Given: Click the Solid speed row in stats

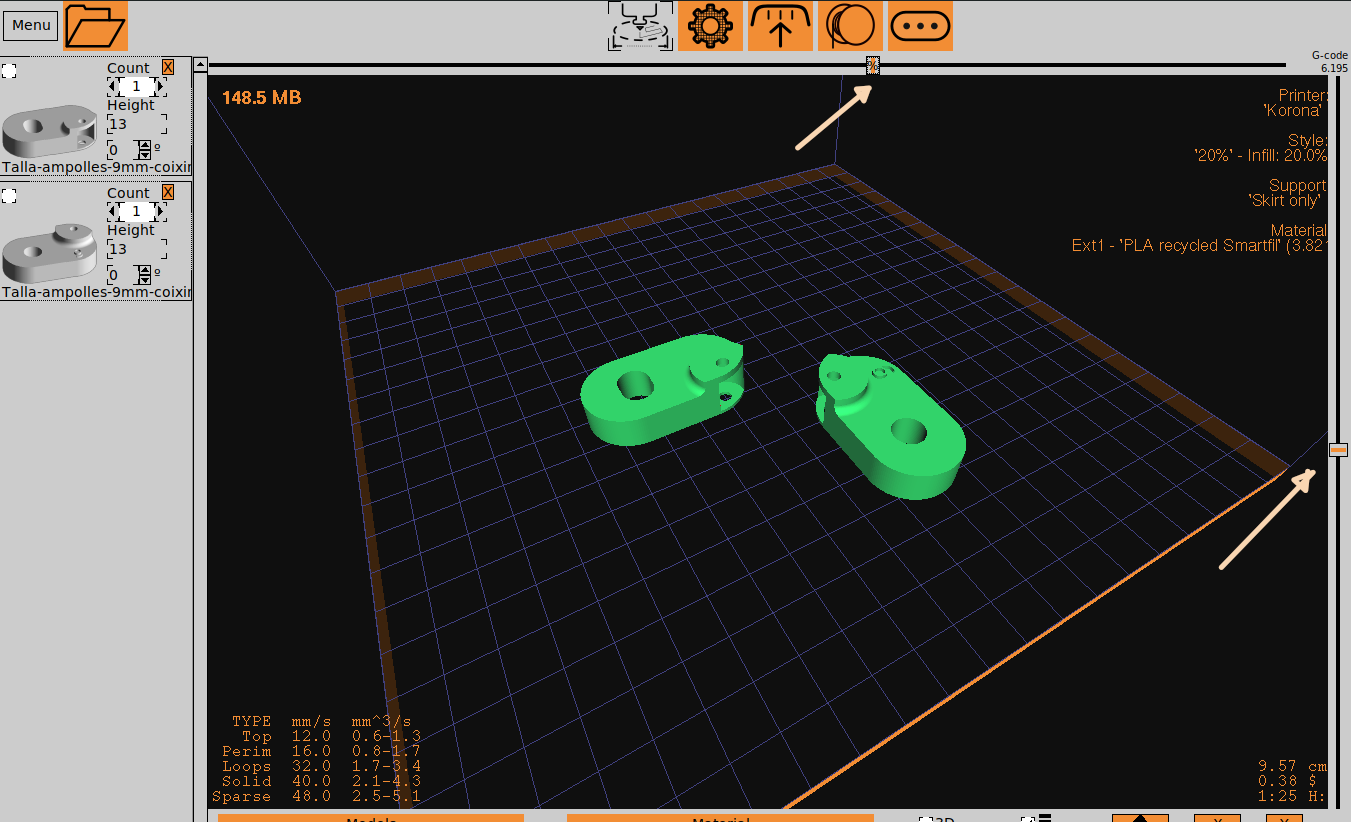Looking at the screenshot, I should click(321, 782).
